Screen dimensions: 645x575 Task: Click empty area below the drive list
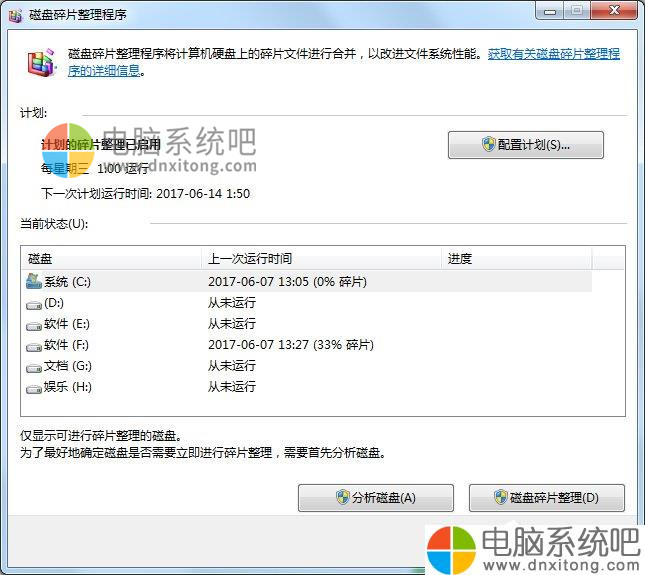click(x=320, y=406)
